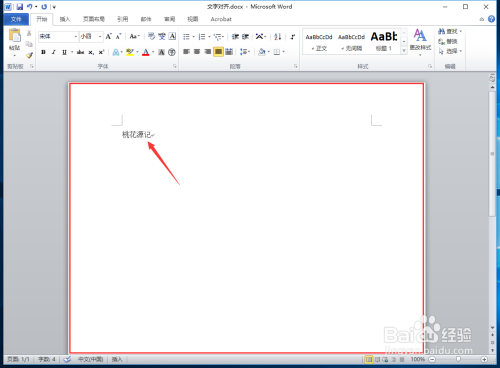Image resolution: width=500 pixels, height=368 pixels.
Task: Open the font size dropdown (小四)
Action: coord(100,36)
